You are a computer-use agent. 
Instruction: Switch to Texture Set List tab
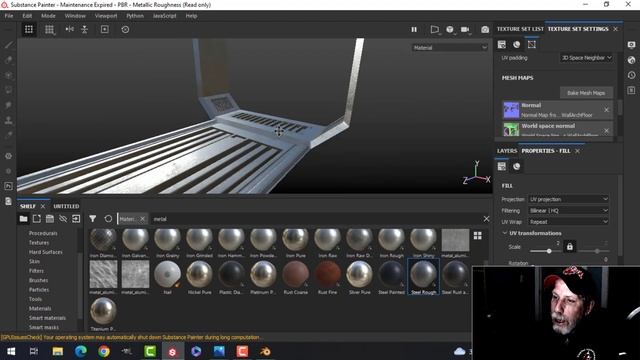[520, 29]
